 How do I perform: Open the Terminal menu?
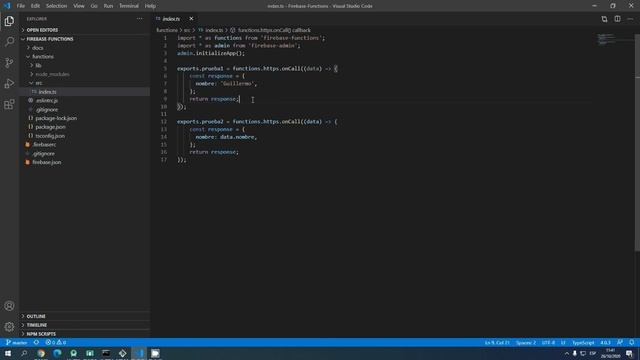[x=129, y=6]
